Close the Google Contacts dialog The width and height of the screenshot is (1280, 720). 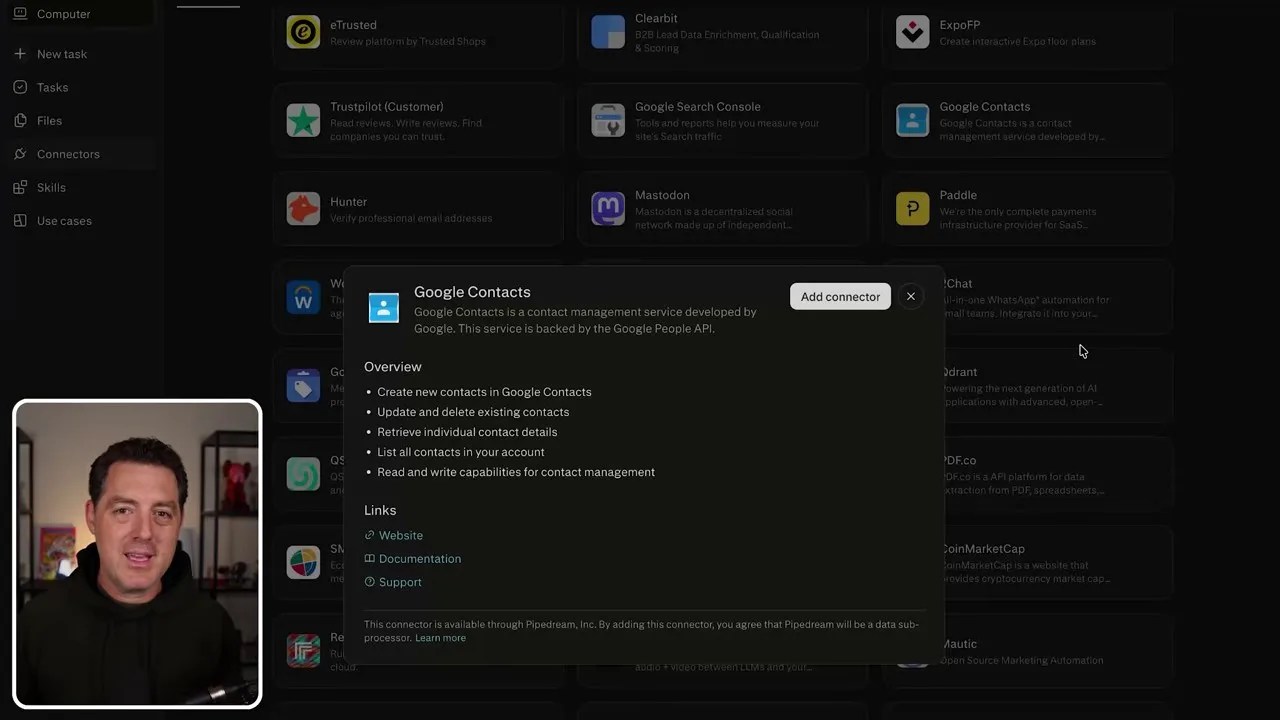910,296
